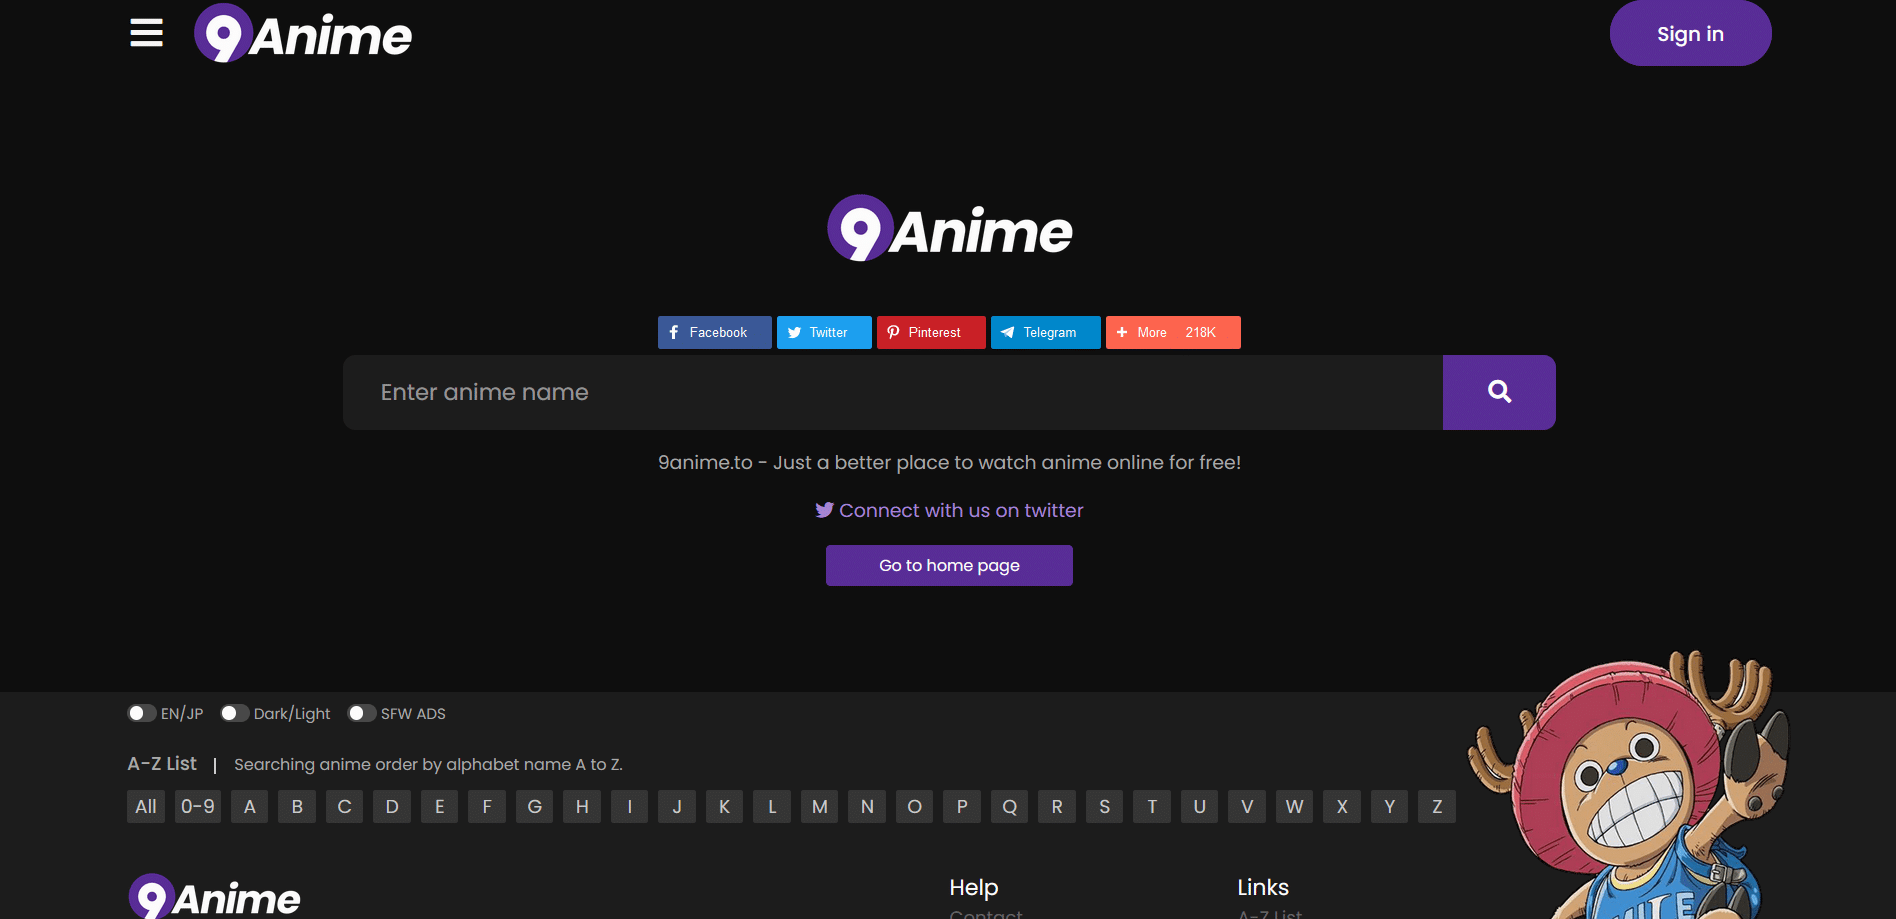The image size is (1896, 919).
Task: Open the hamburger menu icon
Action: point(146,33)
